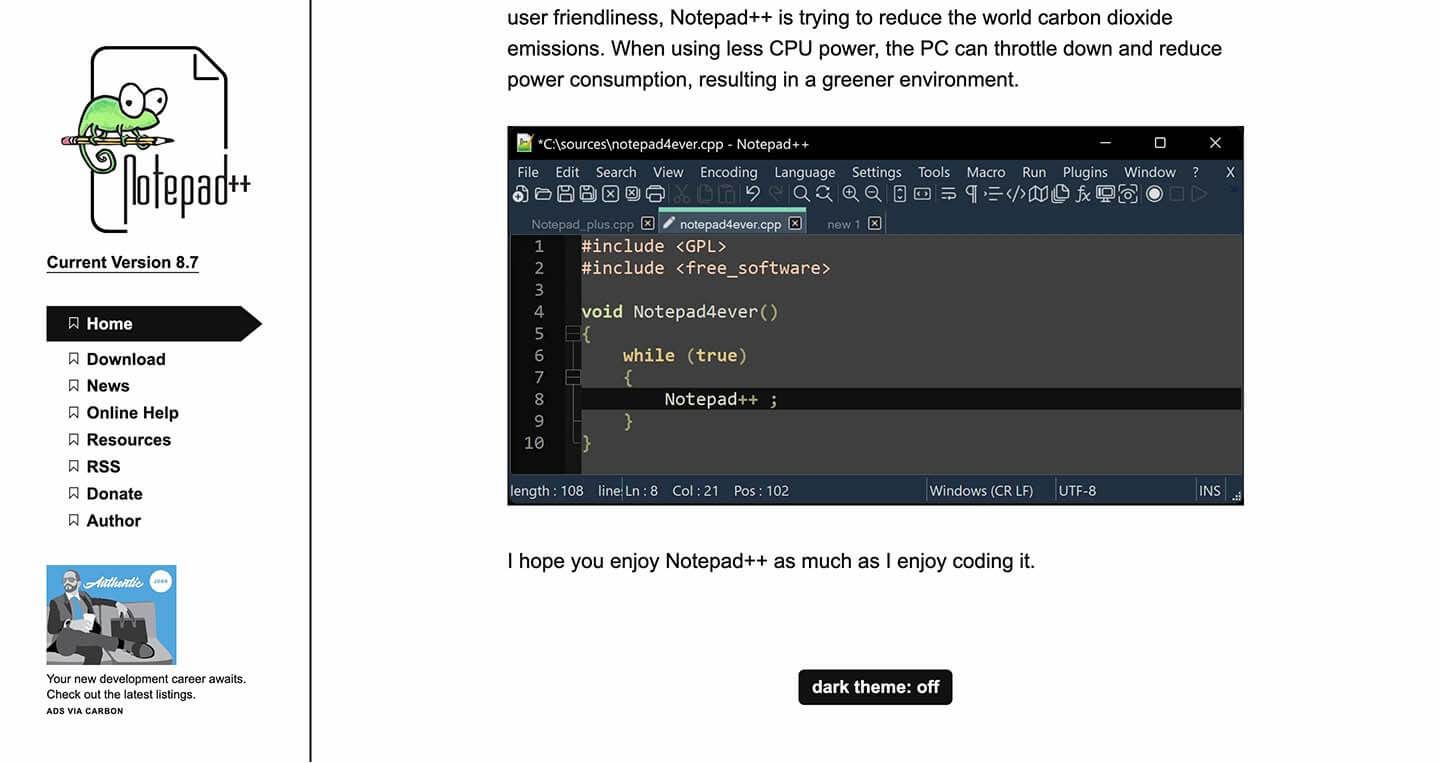
Task: Click the Close All toolbar icon
Action: pyautogui.click(x=632, y=194)
